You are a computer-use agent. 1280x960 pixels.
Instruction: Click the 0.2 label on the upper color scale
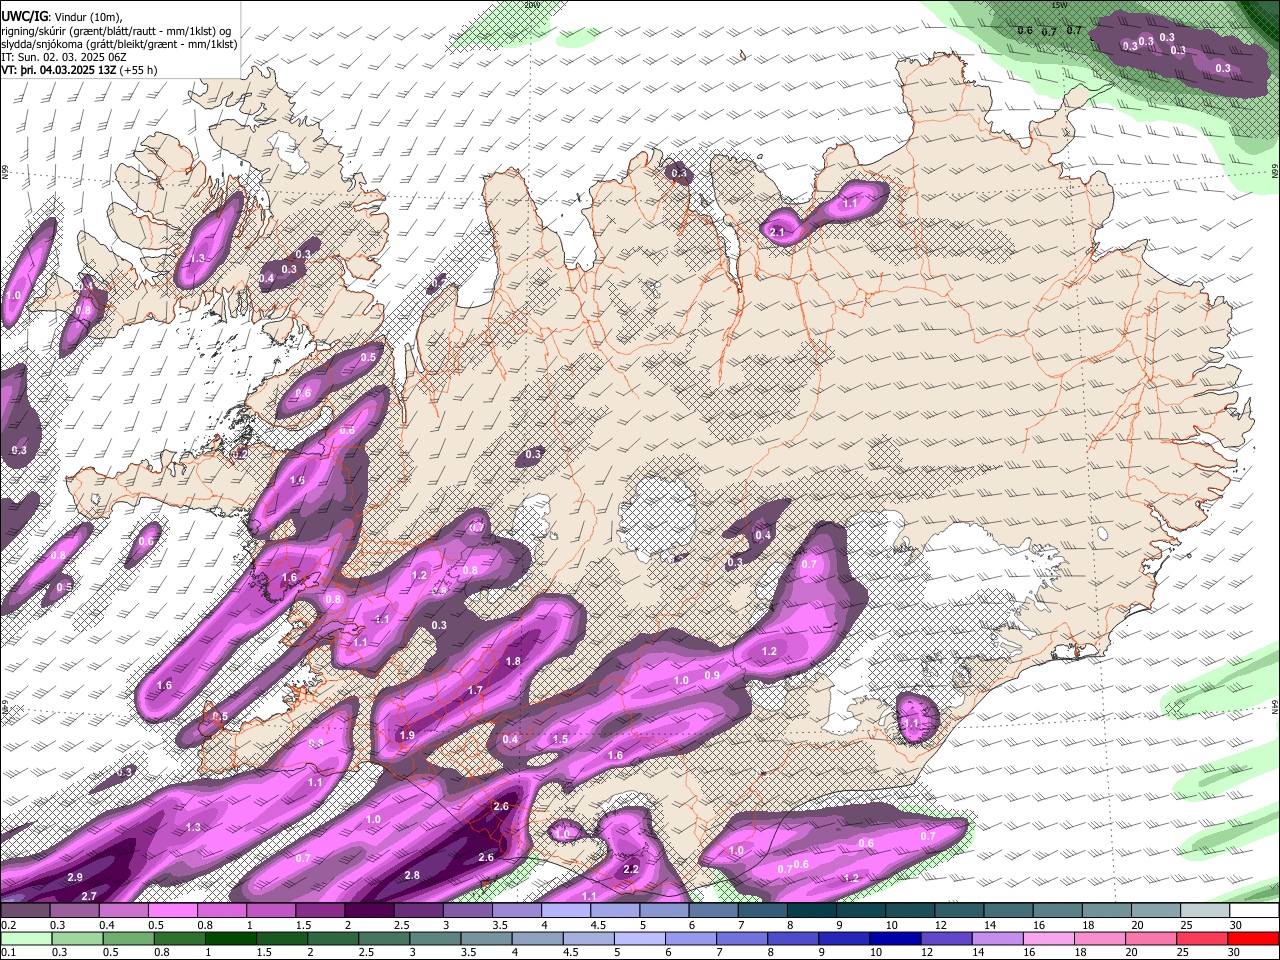pos(7,924)
